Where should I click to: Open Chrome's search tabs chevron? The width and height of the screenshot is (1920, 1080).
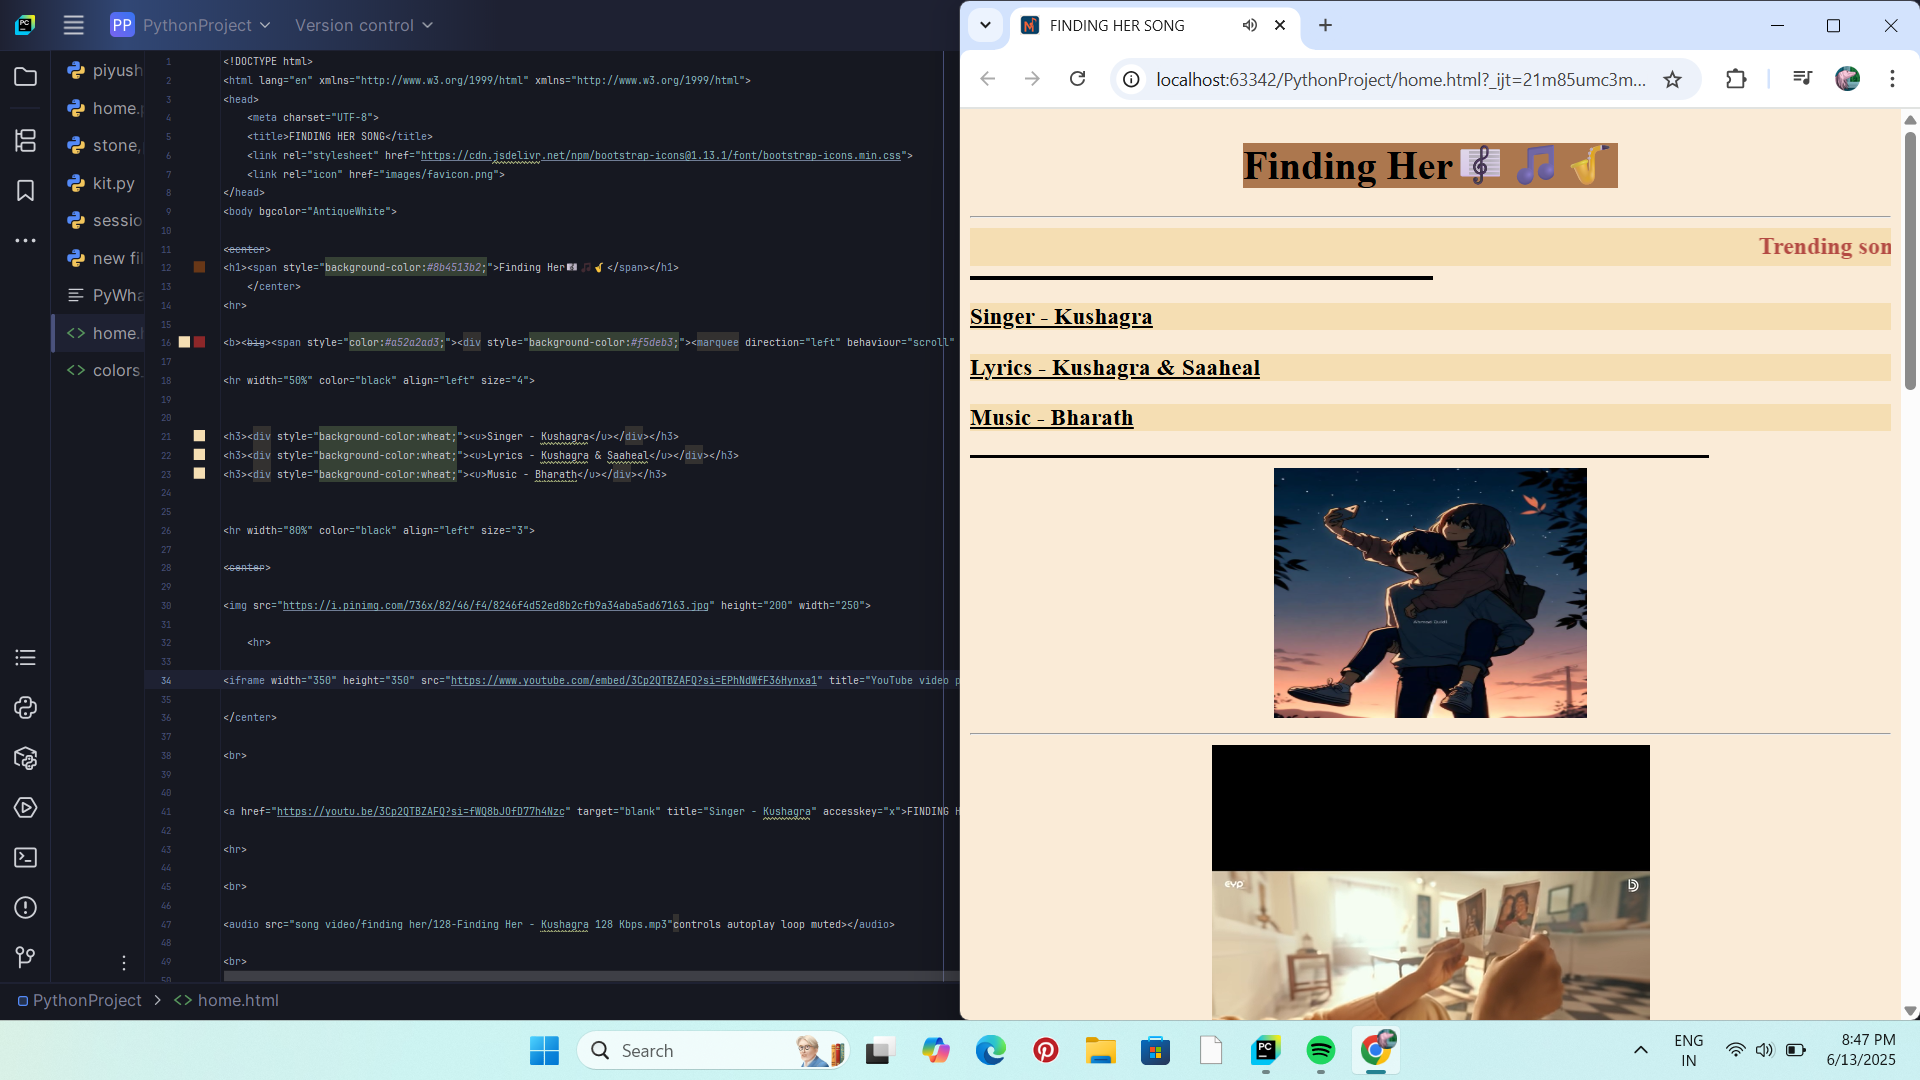[x=985, y=25]
